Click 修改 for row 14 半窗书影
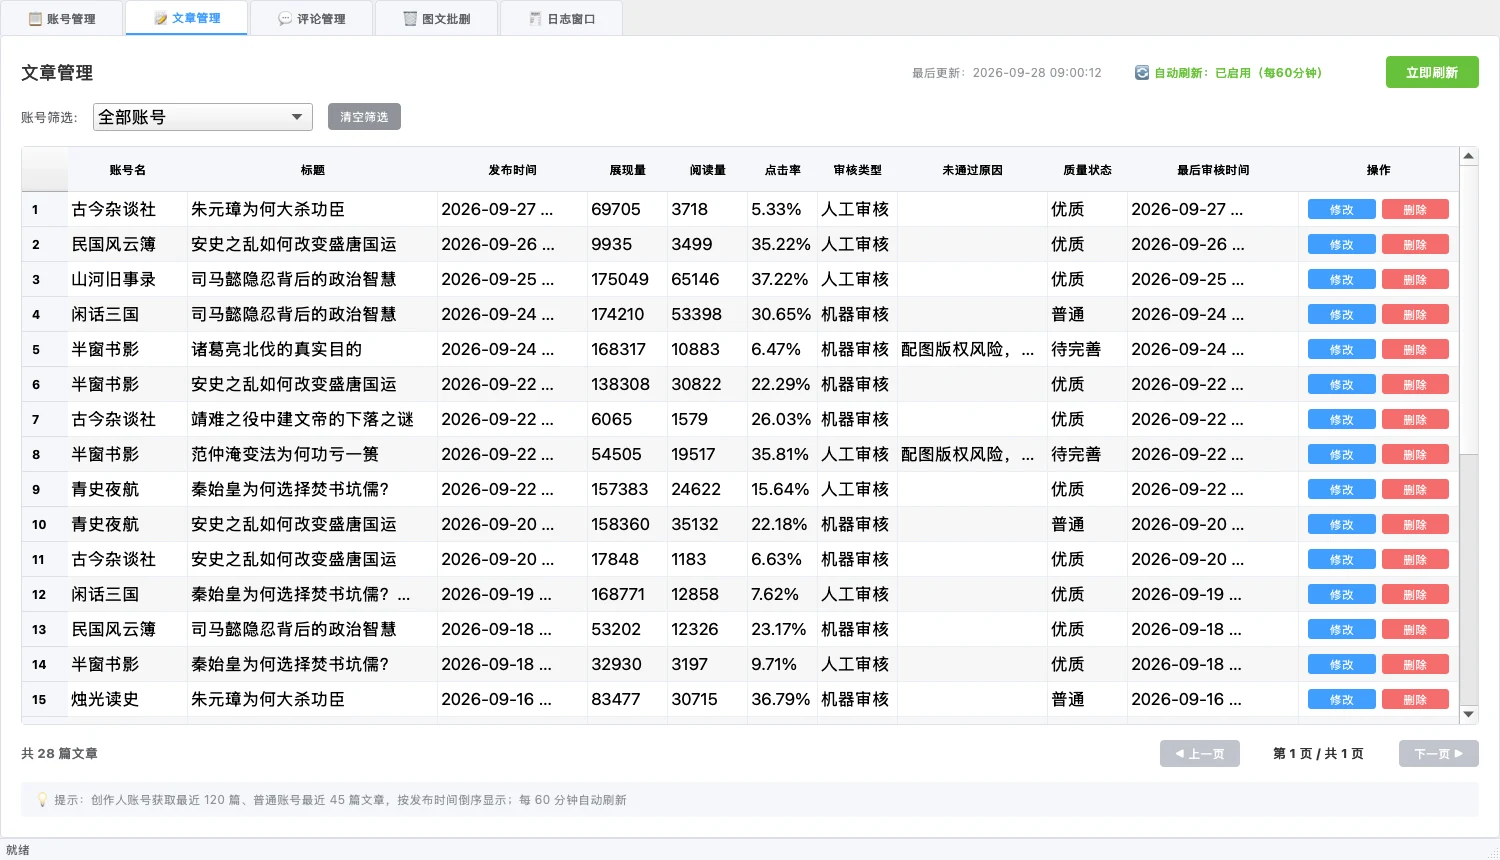 pyautogui.click(x=1342, y=665)
